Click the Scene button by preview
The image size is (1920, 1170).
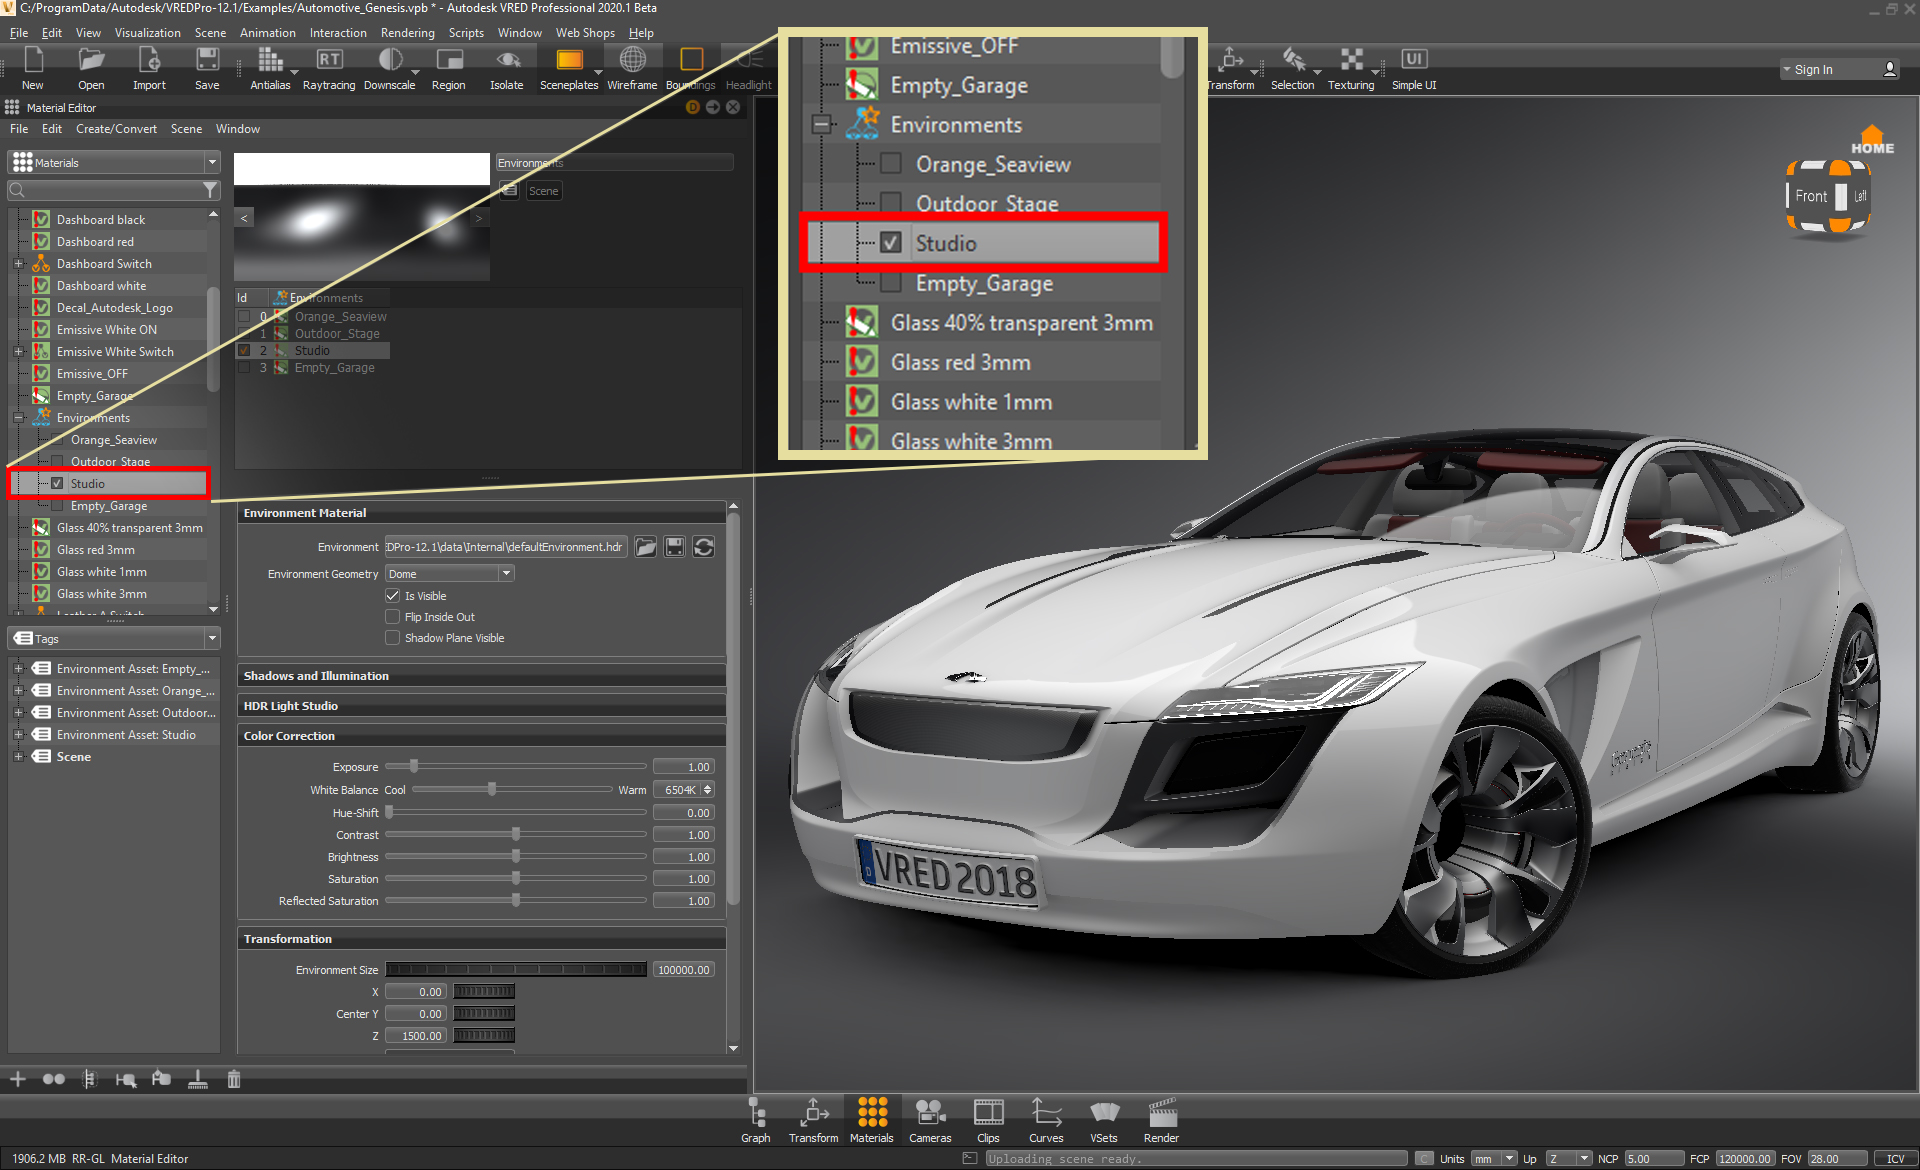click(x=544, y=191)
